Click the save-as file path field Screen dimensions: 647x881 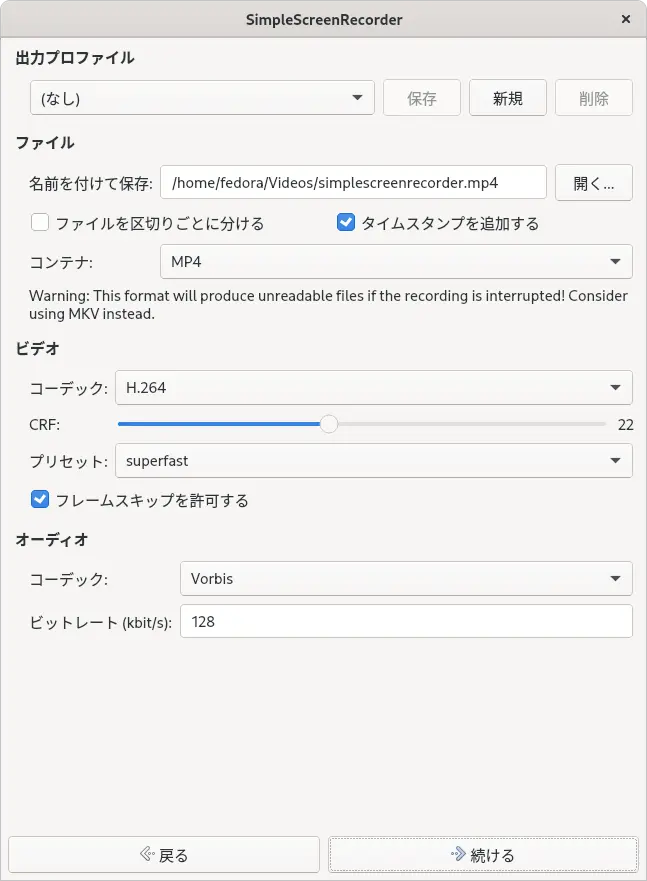[353, 183]
